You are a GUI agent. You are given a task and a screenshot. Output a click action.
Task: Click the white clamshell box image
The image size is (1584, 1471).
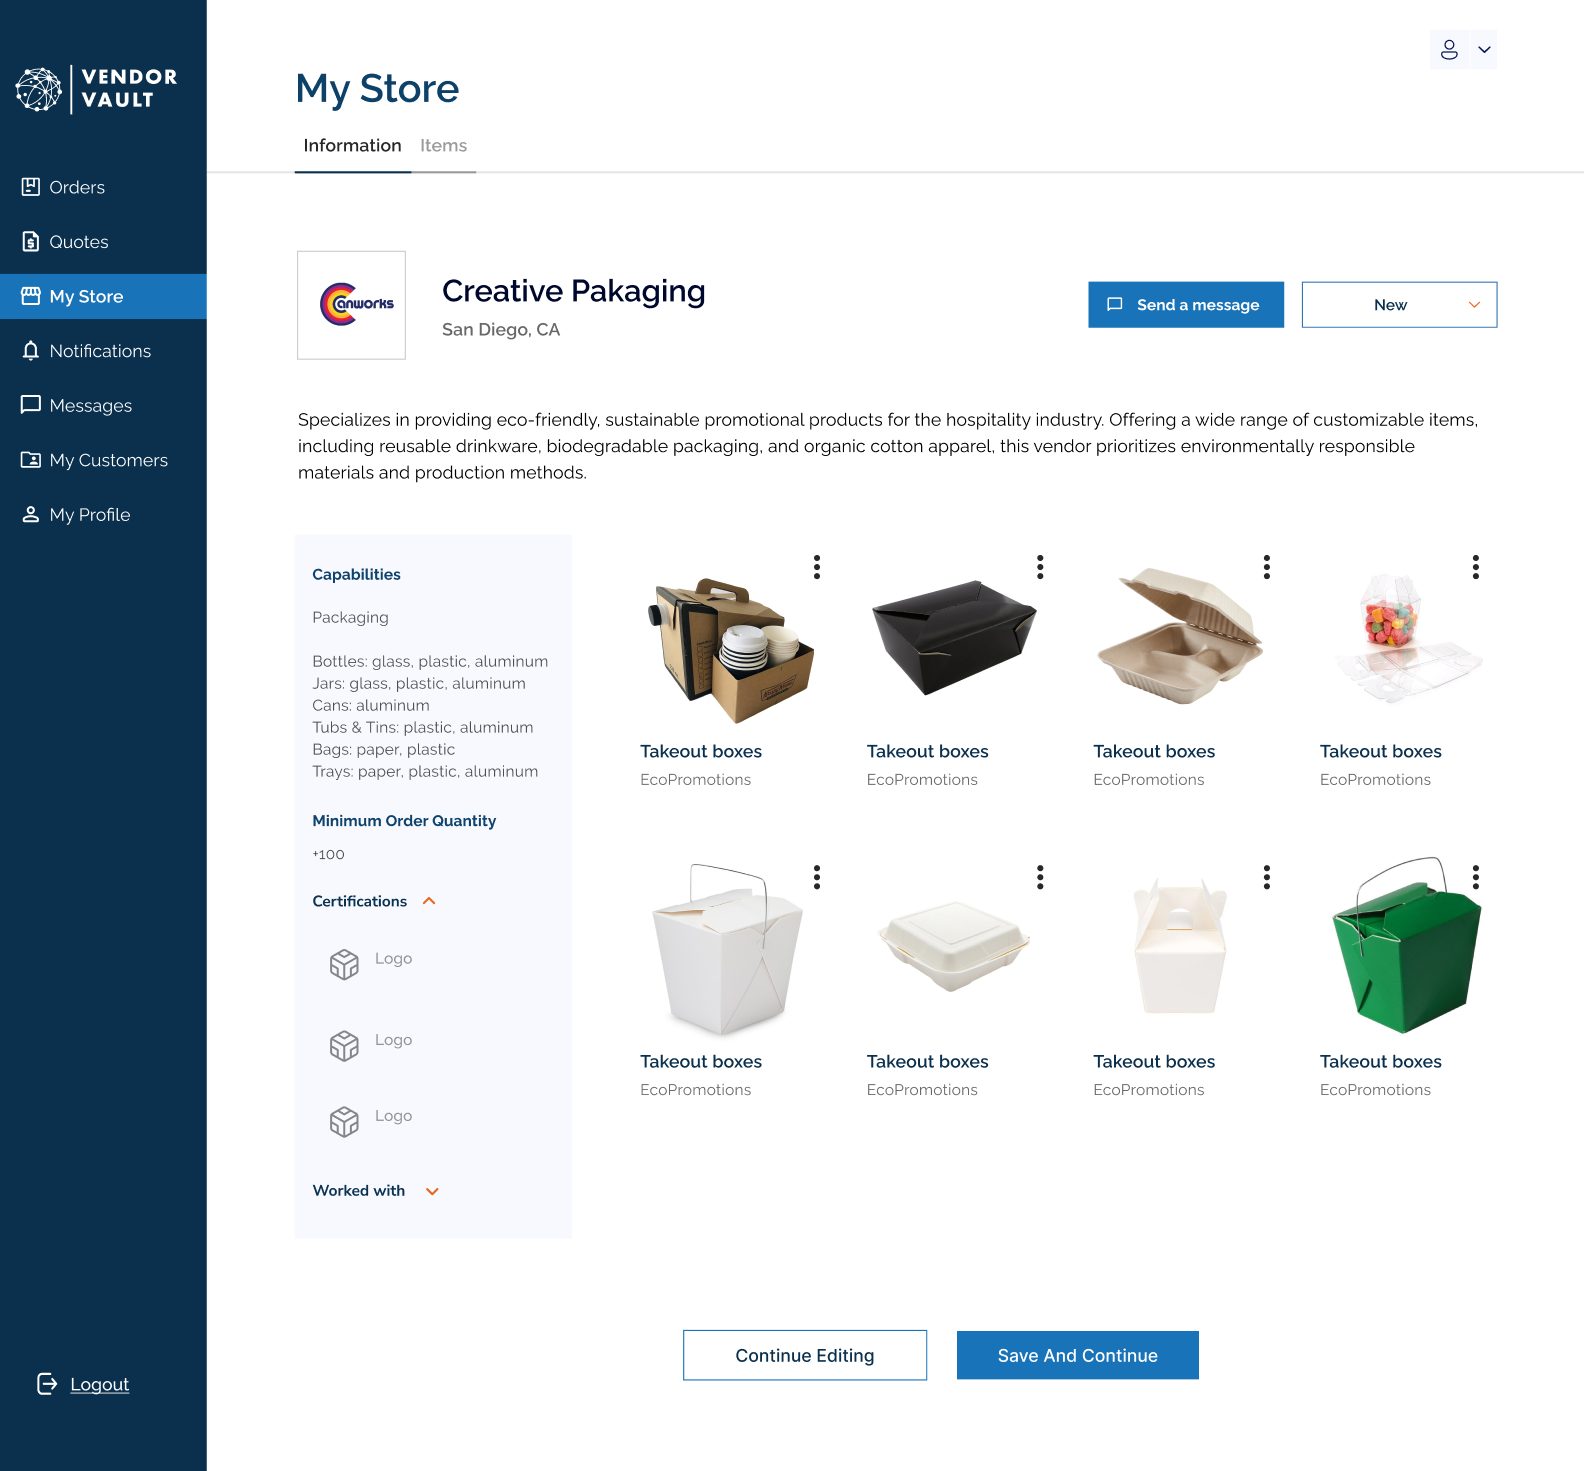coord(954,946)
